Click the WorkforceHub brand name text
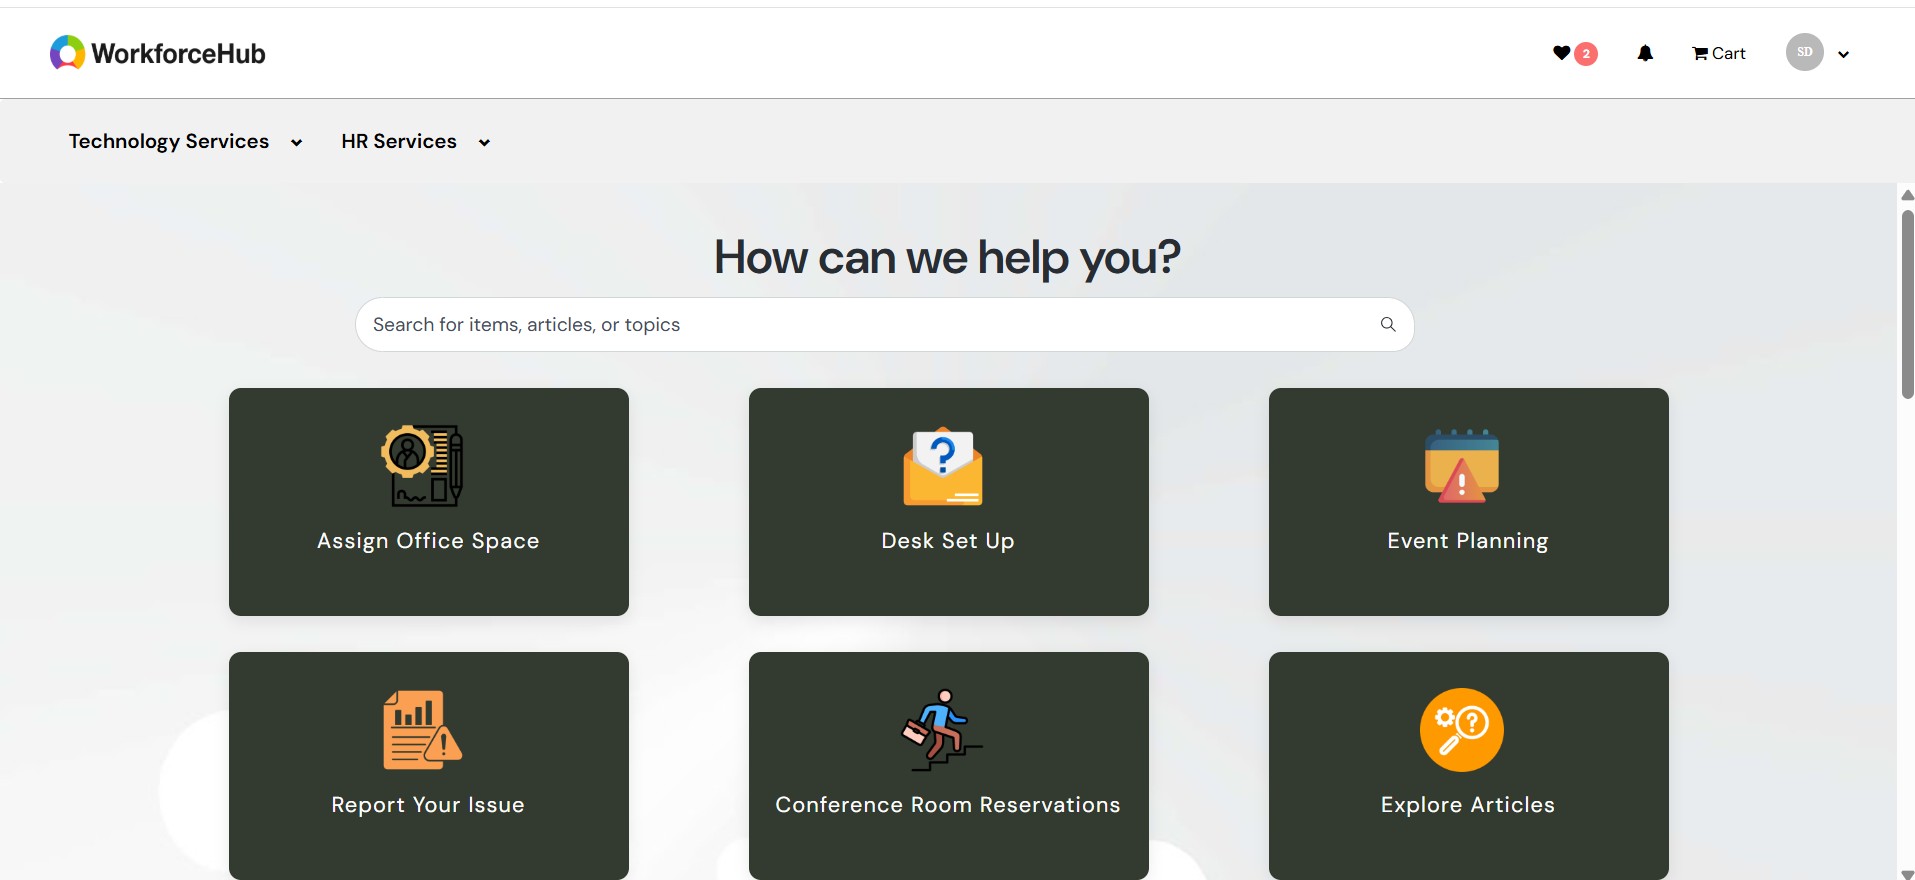 pos(179,54)
